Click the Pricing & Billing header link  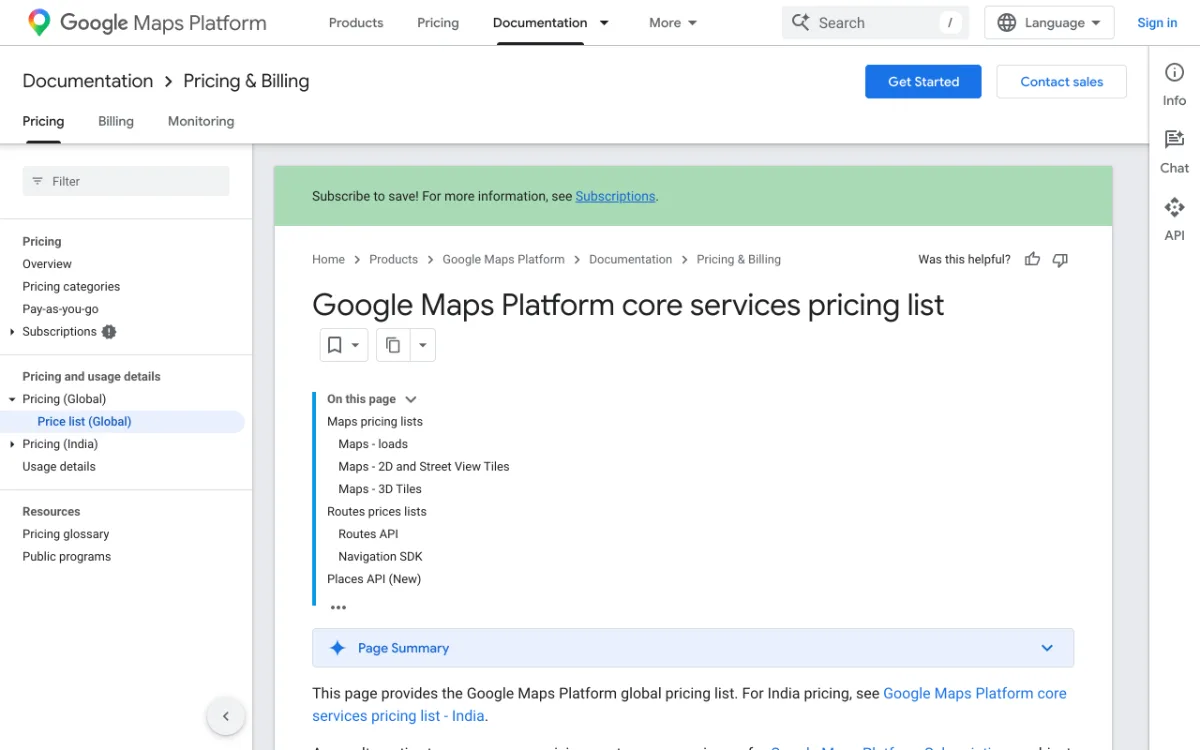click(x=246, y=81)
